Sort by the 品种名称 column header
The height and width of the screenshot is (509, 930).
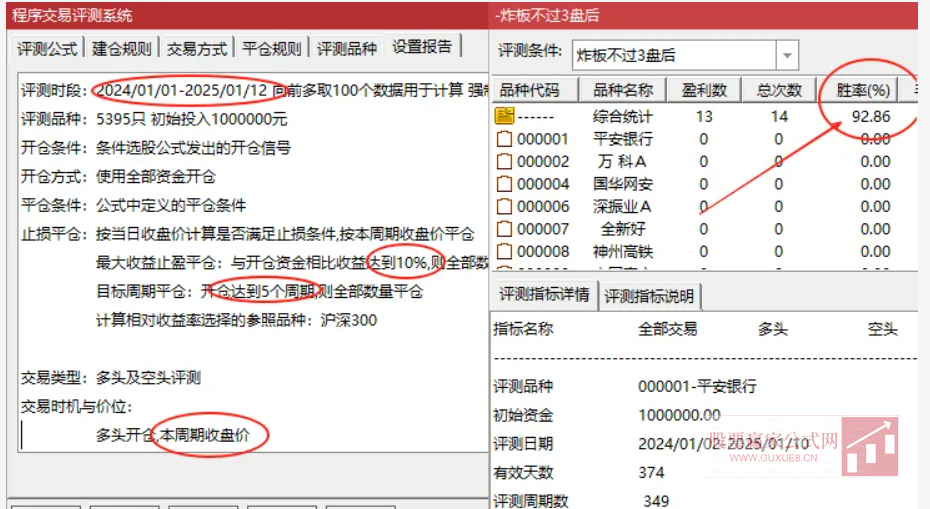(622, 90)
